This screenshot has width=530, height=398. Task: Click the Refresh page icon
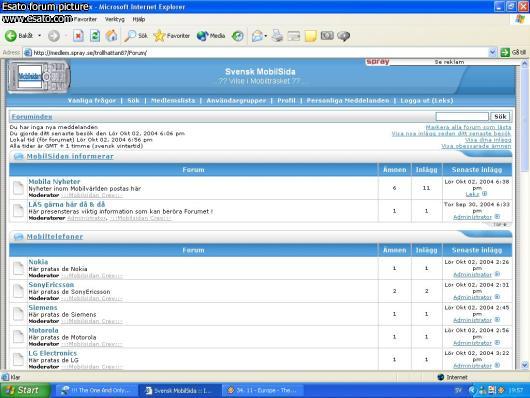(95, 36)
